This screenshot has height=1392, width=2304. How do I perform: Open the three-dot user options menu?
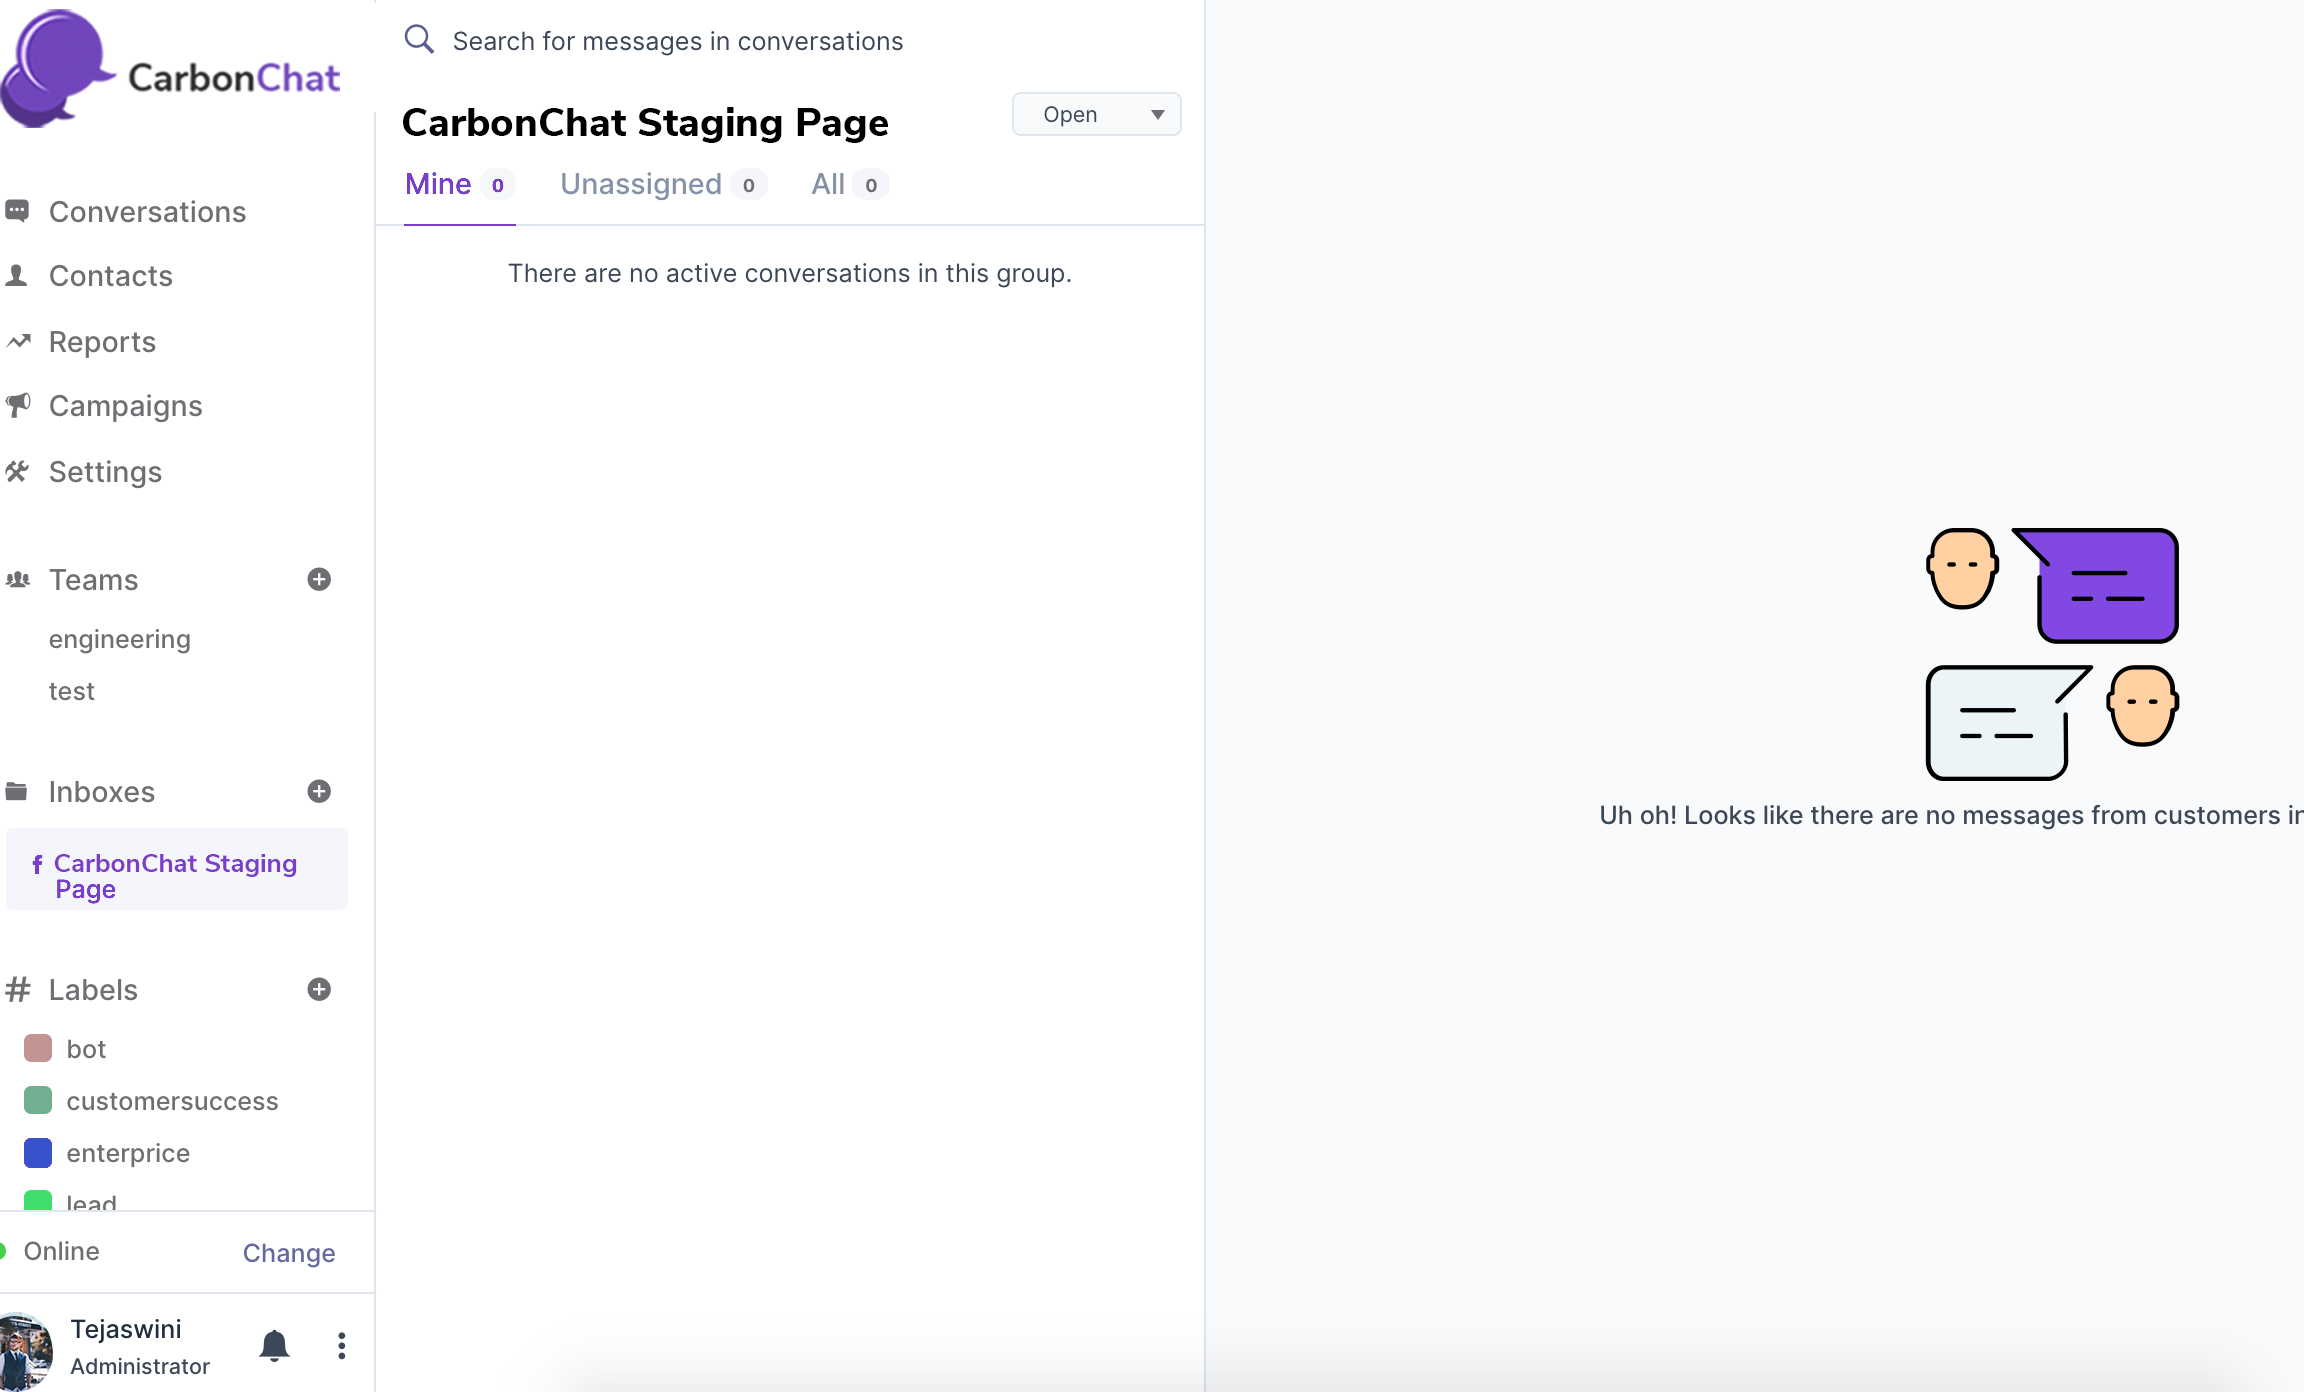pos(341,1346)
